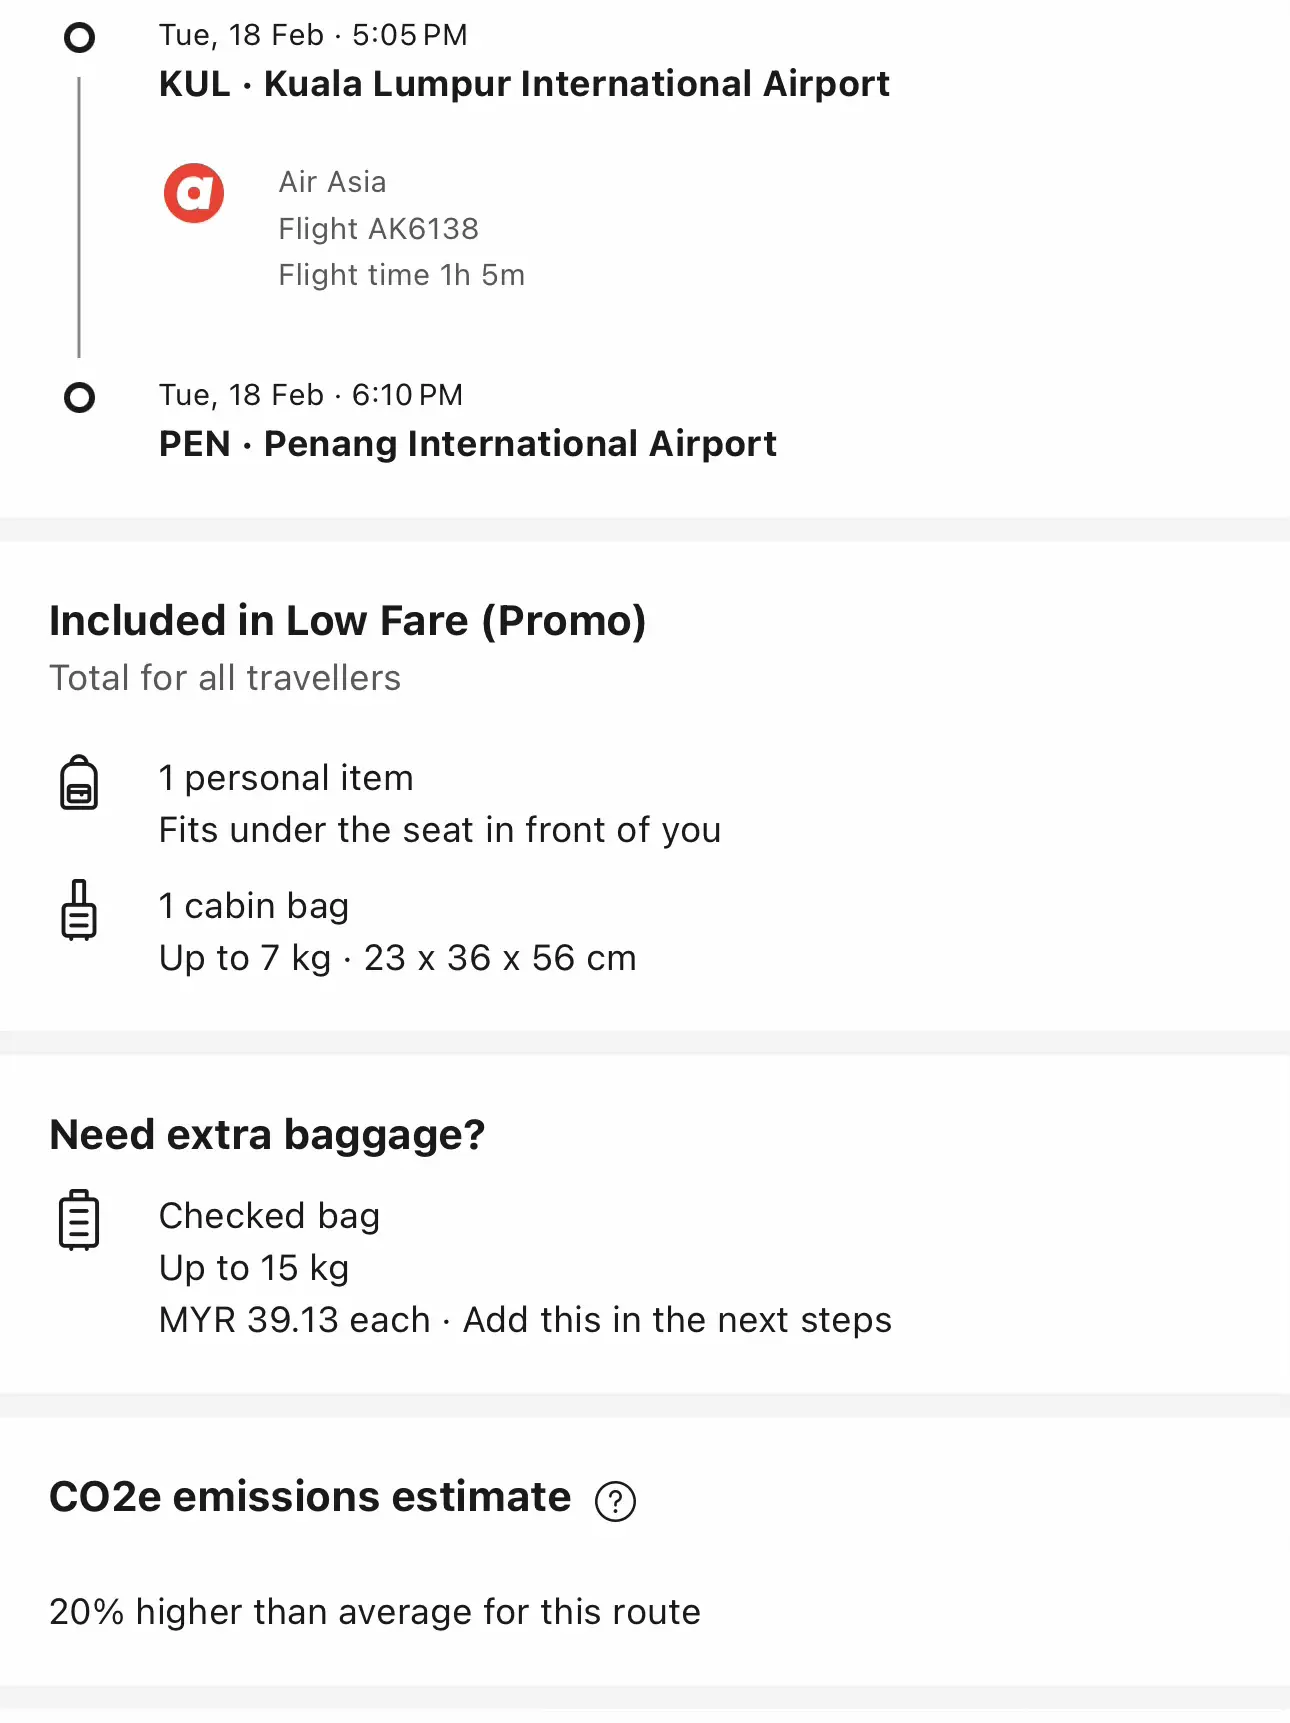Tap the PEN arrival circle marker
Viewport: 1290px width, 1723px height.
pos(79,398)
